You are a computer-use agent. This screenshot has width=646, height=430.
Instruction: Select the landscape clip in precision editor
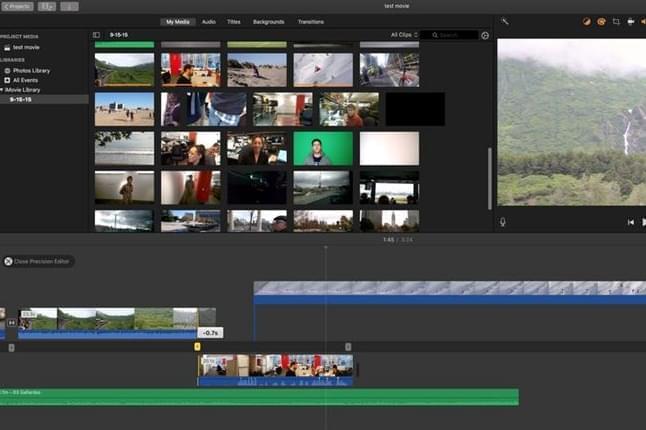(108, 323)
